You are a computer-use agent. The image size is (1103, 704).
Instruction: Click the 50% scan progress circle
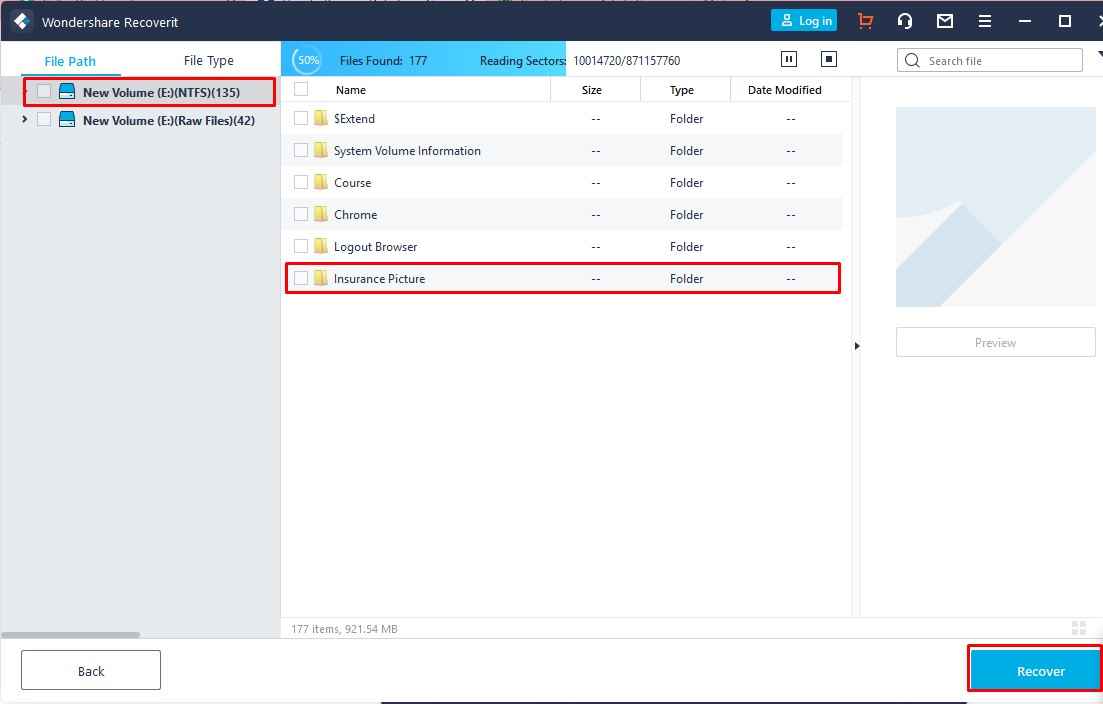tap(307, 60)
